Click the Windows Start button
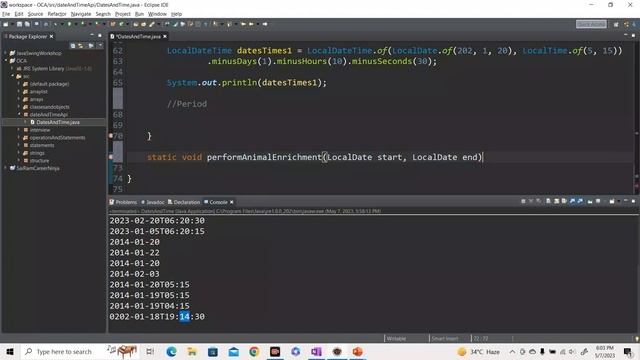640x360 pixels. click(x=9, y=351)
